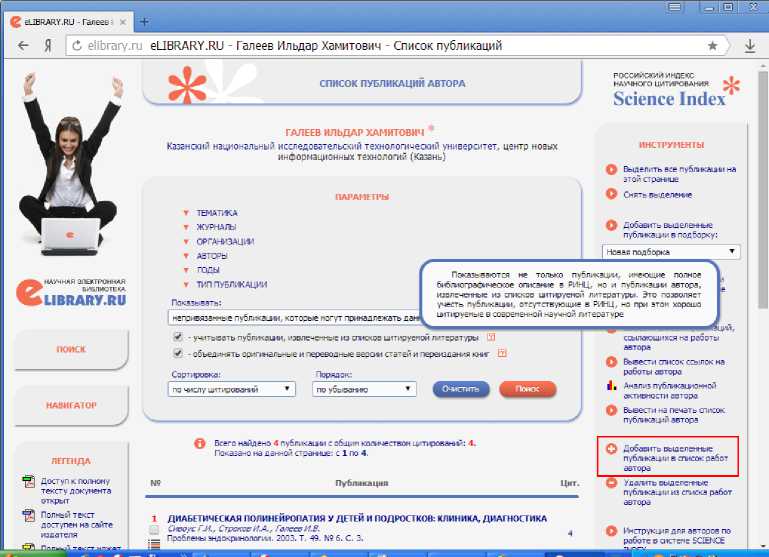Click the open full-text access legend icon

click(28, 482)
